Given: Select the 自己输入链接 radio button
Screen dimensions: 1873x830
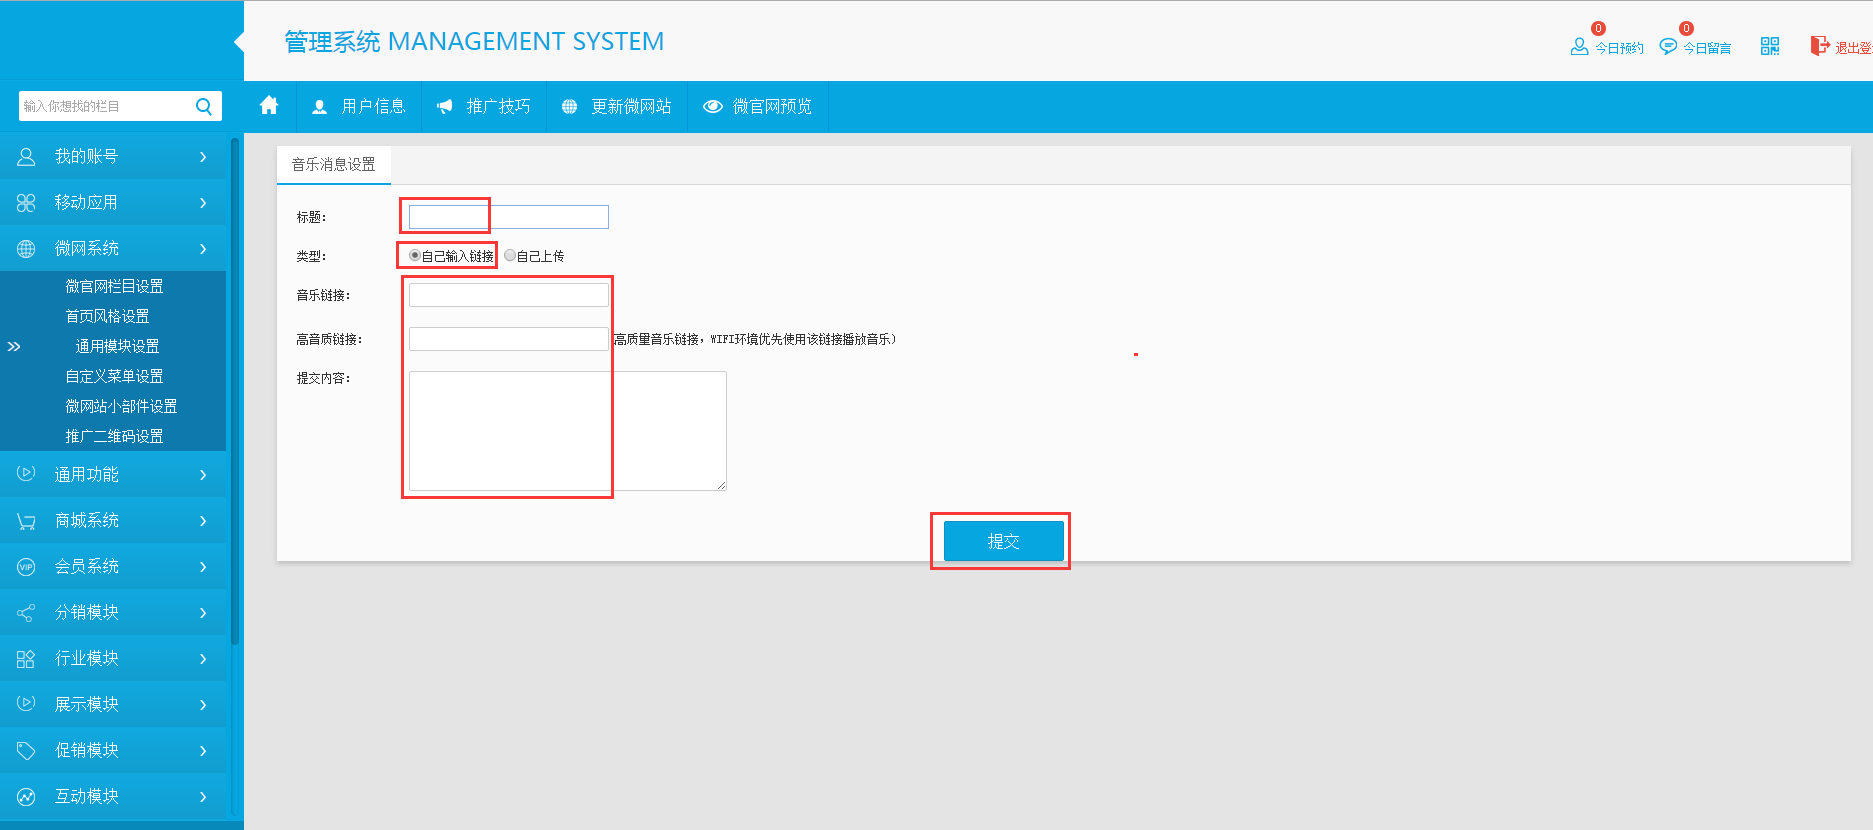Looking at the screenshot, I should pos(415,256).
